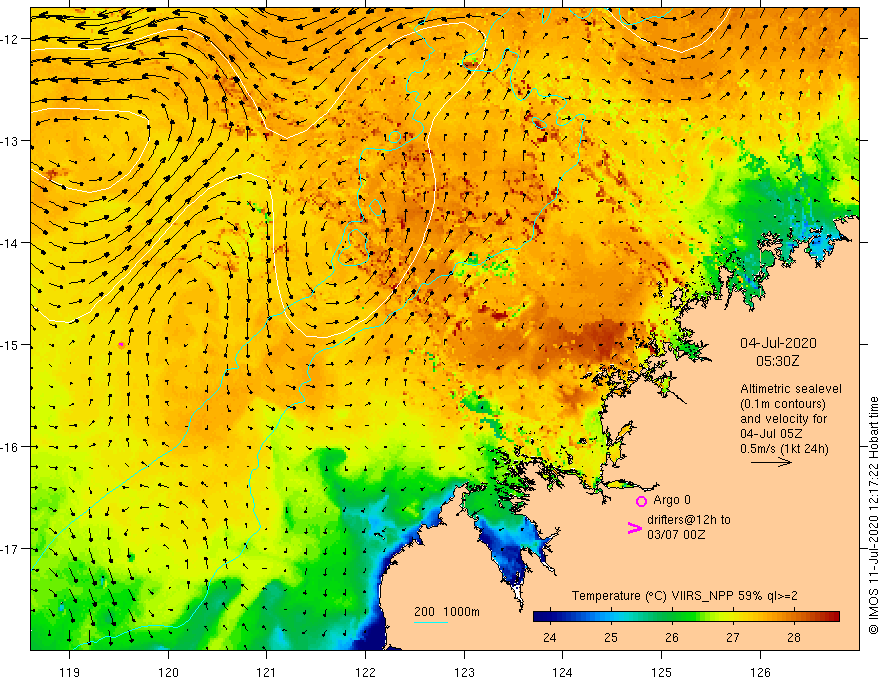880x680 pixels.
Task: Click the date label 04-Jul-2020
Action: coord(778,343)
